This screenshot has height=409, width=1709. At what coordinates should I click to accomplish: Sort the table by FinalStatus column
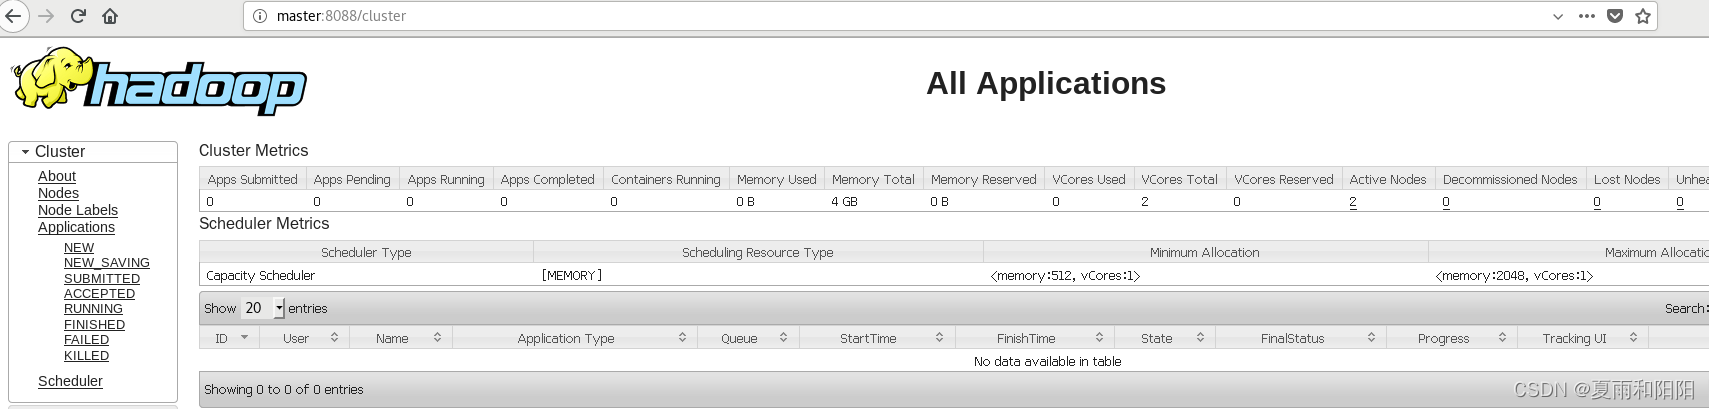pos(1301,338)
